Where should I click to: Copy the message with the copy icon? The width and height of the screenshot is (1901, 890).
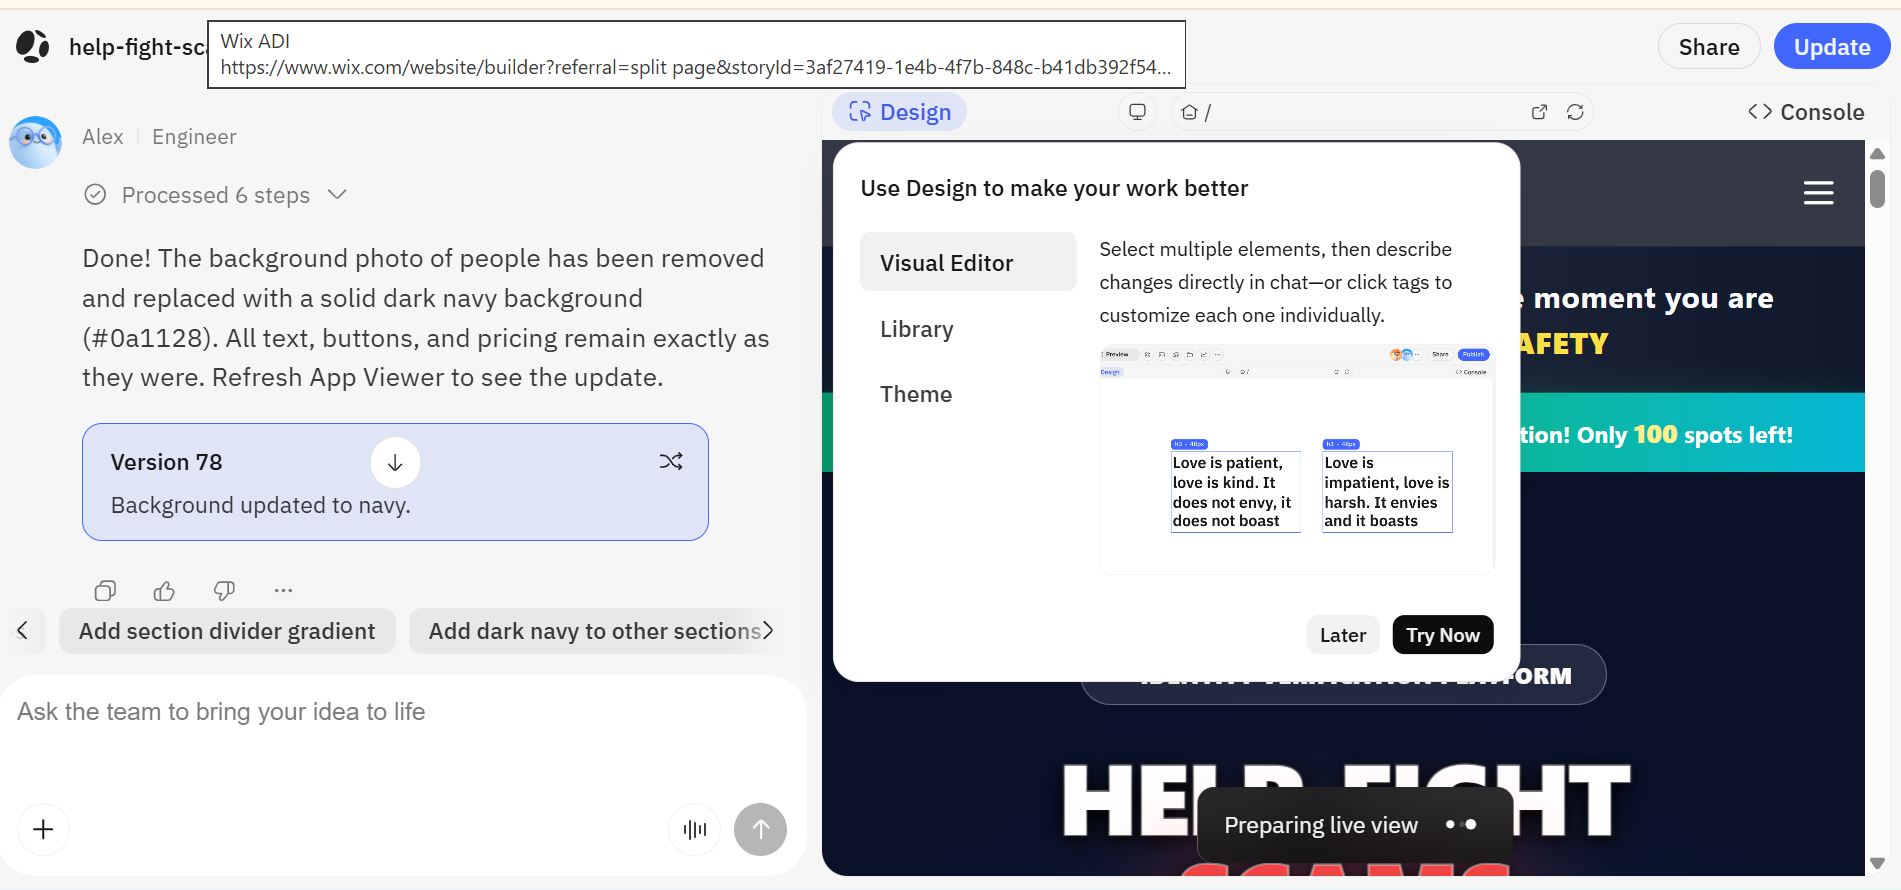pyautogui.click(x=105, y=591)
